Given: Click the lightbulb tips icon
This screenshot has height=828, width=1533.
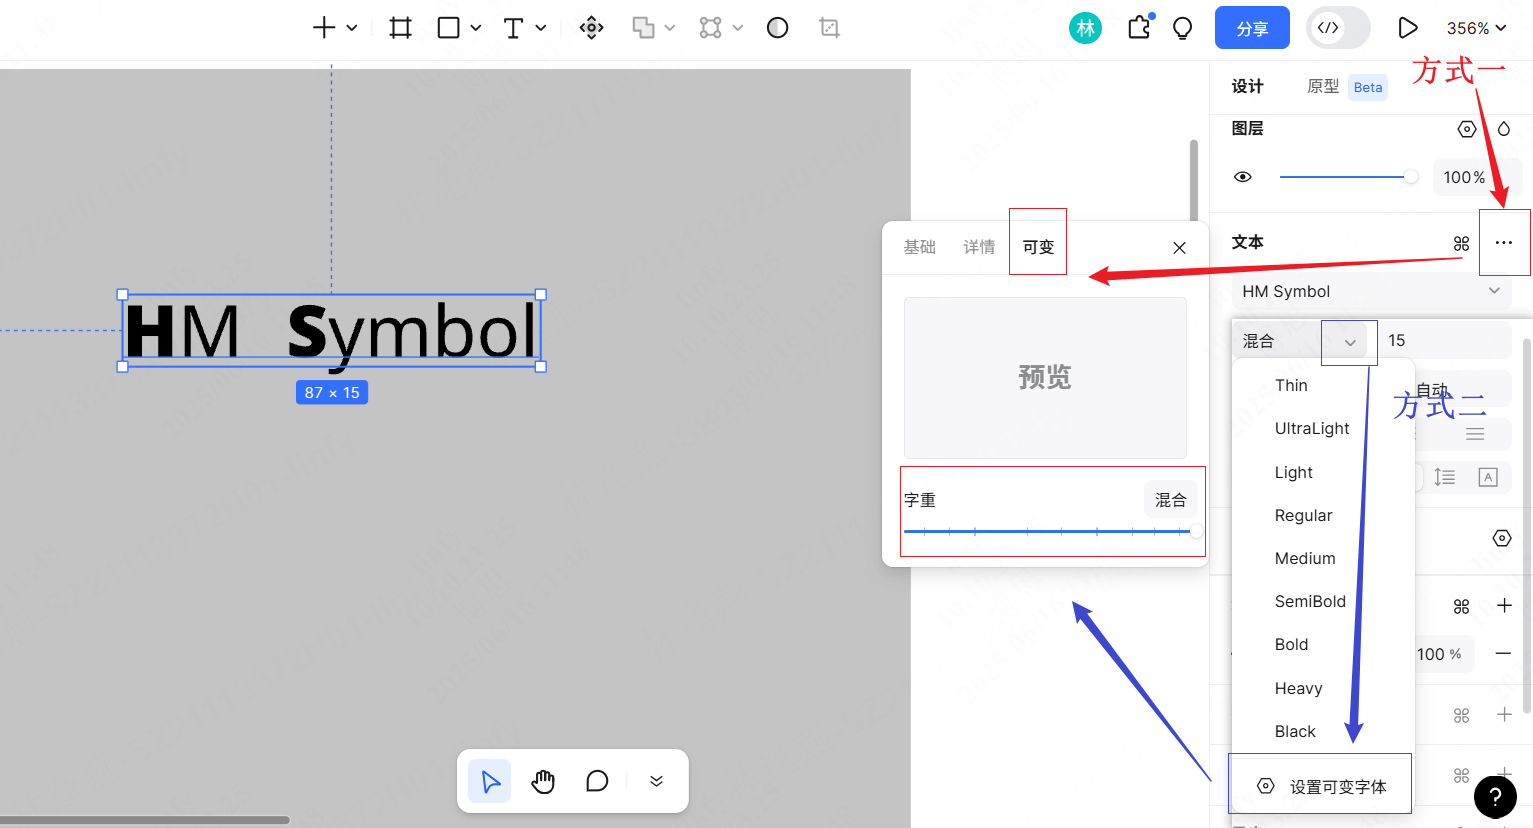Looking at the screenshot, I should (x=1182, y=28).
